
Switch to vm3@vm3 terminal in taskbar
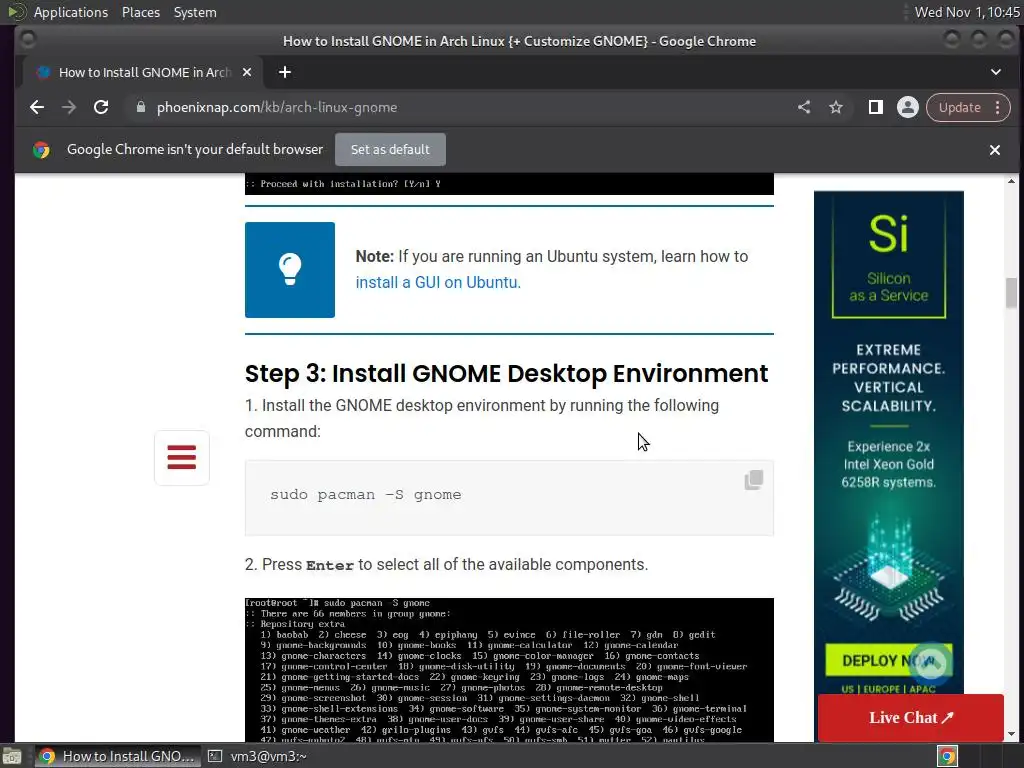tap(258, 756)
